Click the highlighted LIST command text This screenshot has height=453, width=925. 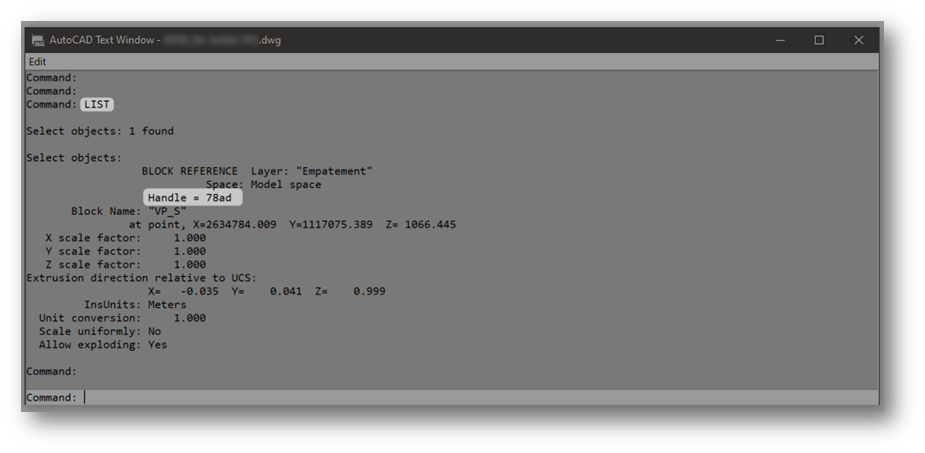(97, 104)
